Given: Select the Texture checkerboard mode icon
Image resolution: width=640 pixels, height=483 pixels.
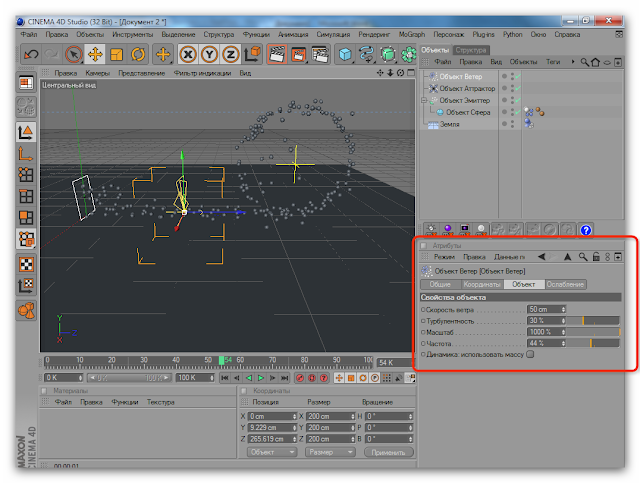Looking at the screenshot, I should 27,264.
